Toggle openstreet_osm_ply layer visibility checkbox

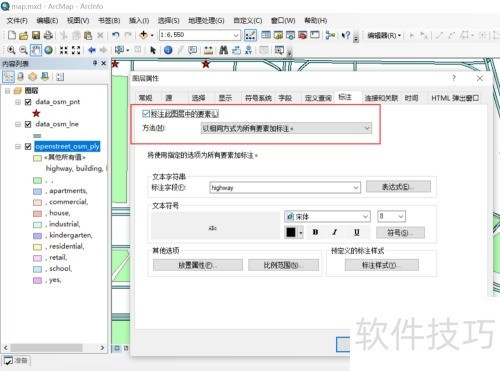click(28, 146)
